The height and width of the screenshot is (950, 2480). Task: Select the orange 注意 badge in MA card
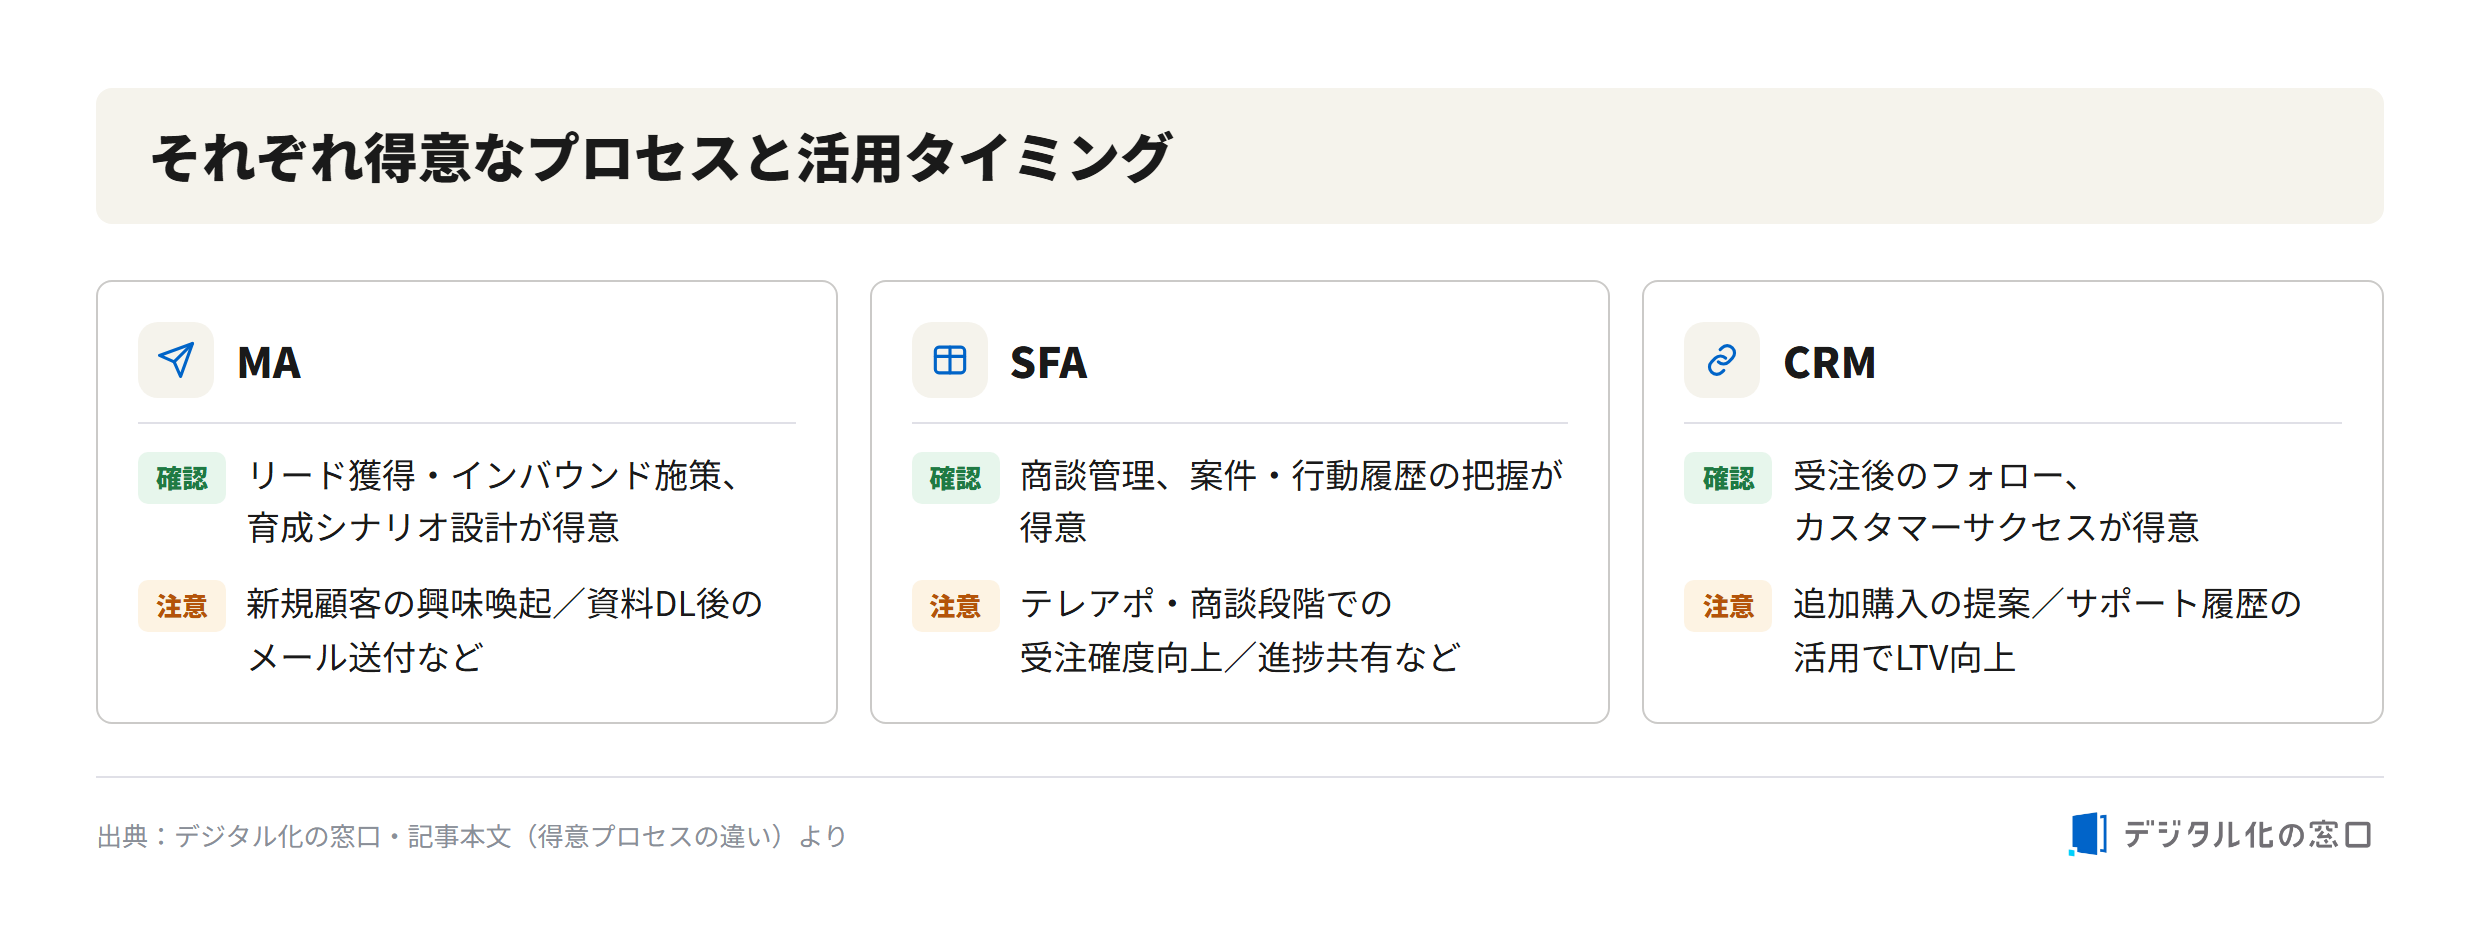[x=182, y=606]
